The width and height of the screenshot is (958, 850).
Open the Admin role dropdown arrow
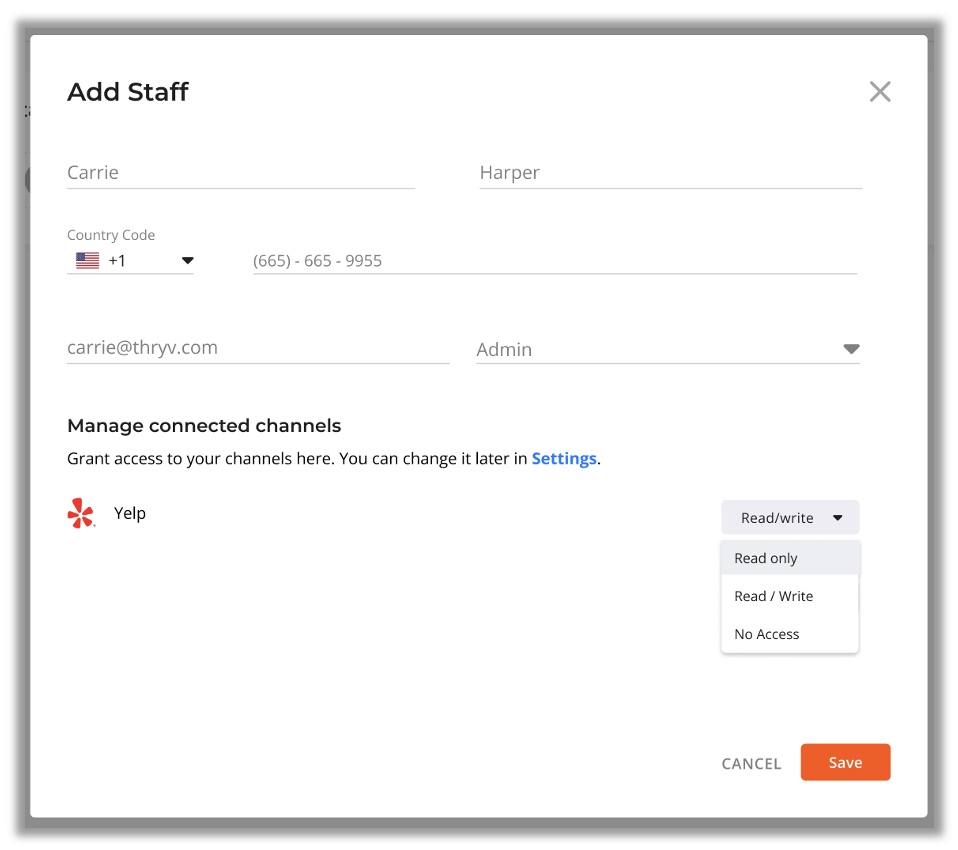click(851, 349)
